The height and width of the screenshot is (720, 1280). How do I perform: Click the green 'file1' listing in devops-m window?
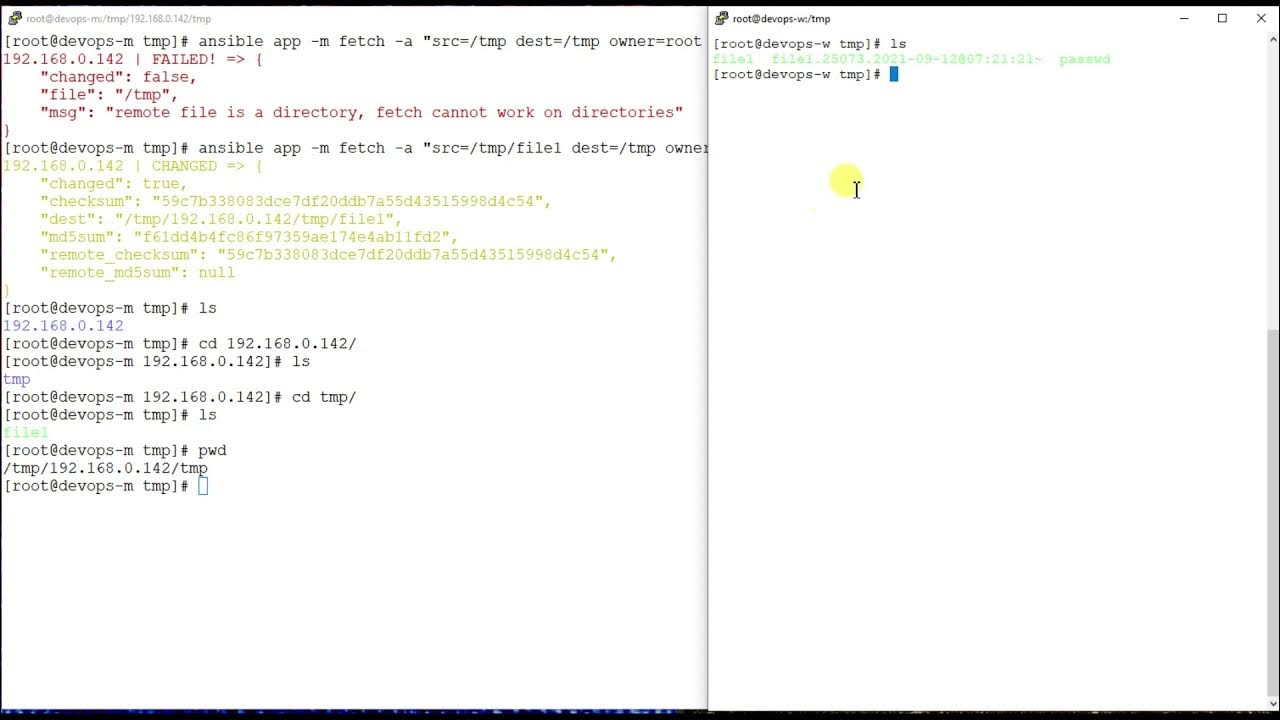(26, 433)
